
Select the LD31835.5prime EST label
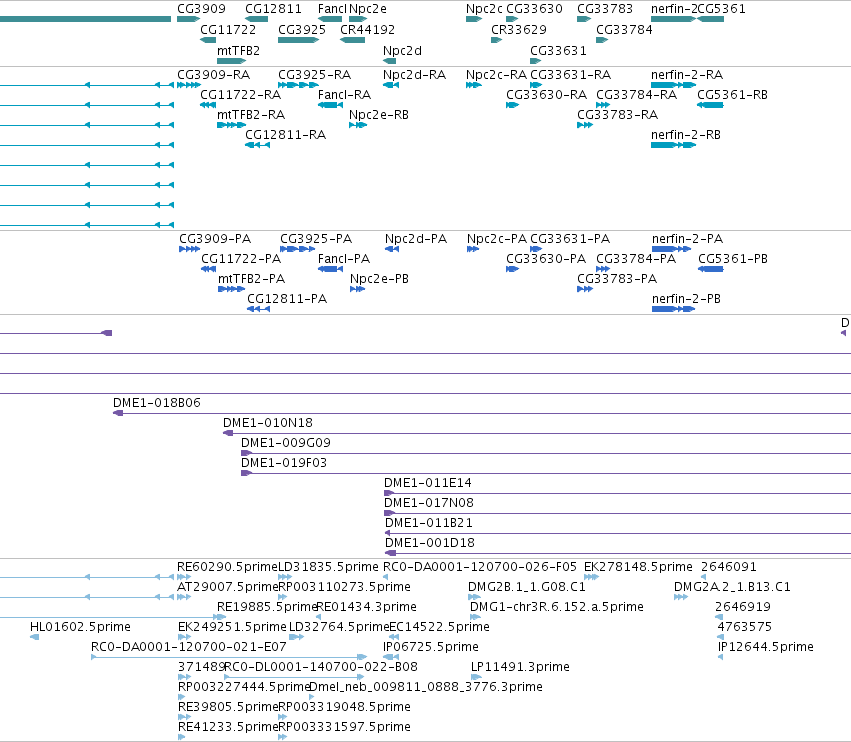[x=328, y=567]
